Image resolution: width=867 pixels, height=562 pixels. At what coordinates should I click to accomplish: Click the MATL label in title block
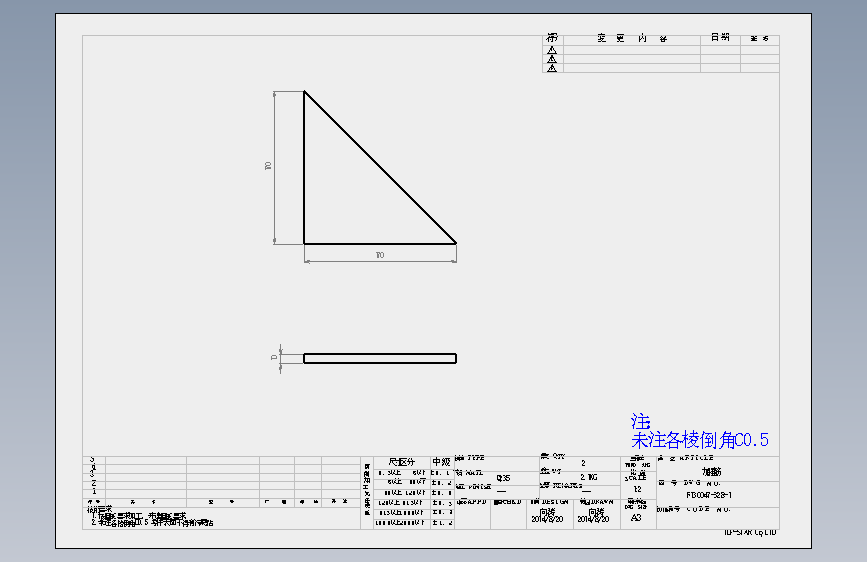pyautogui.click(x=474, y=473)
